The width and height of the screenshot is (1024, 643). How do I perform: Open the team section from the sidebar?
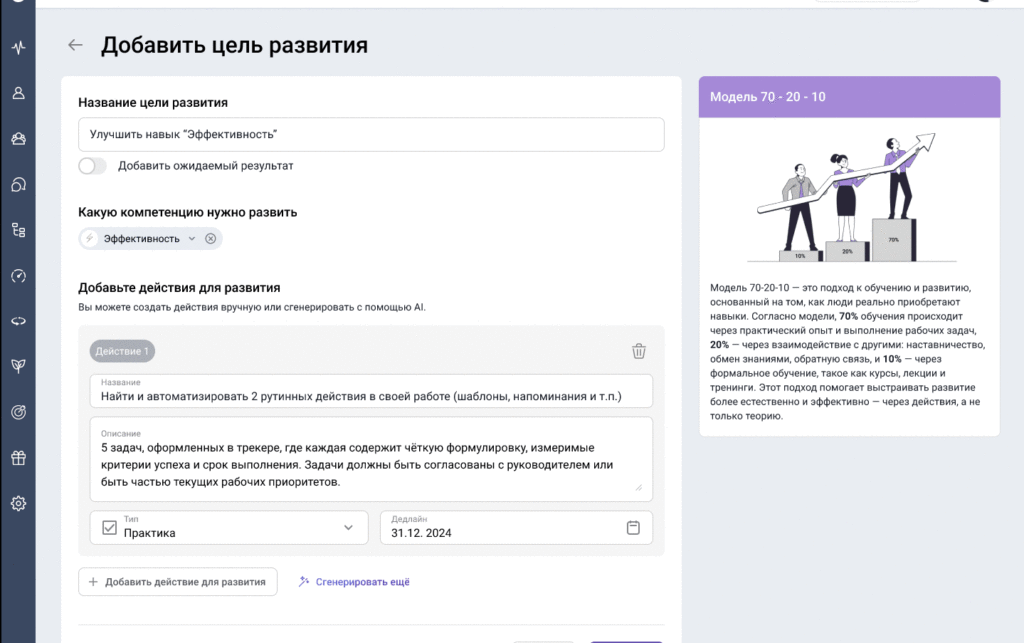pyautogui.click(x=18, y=138)
